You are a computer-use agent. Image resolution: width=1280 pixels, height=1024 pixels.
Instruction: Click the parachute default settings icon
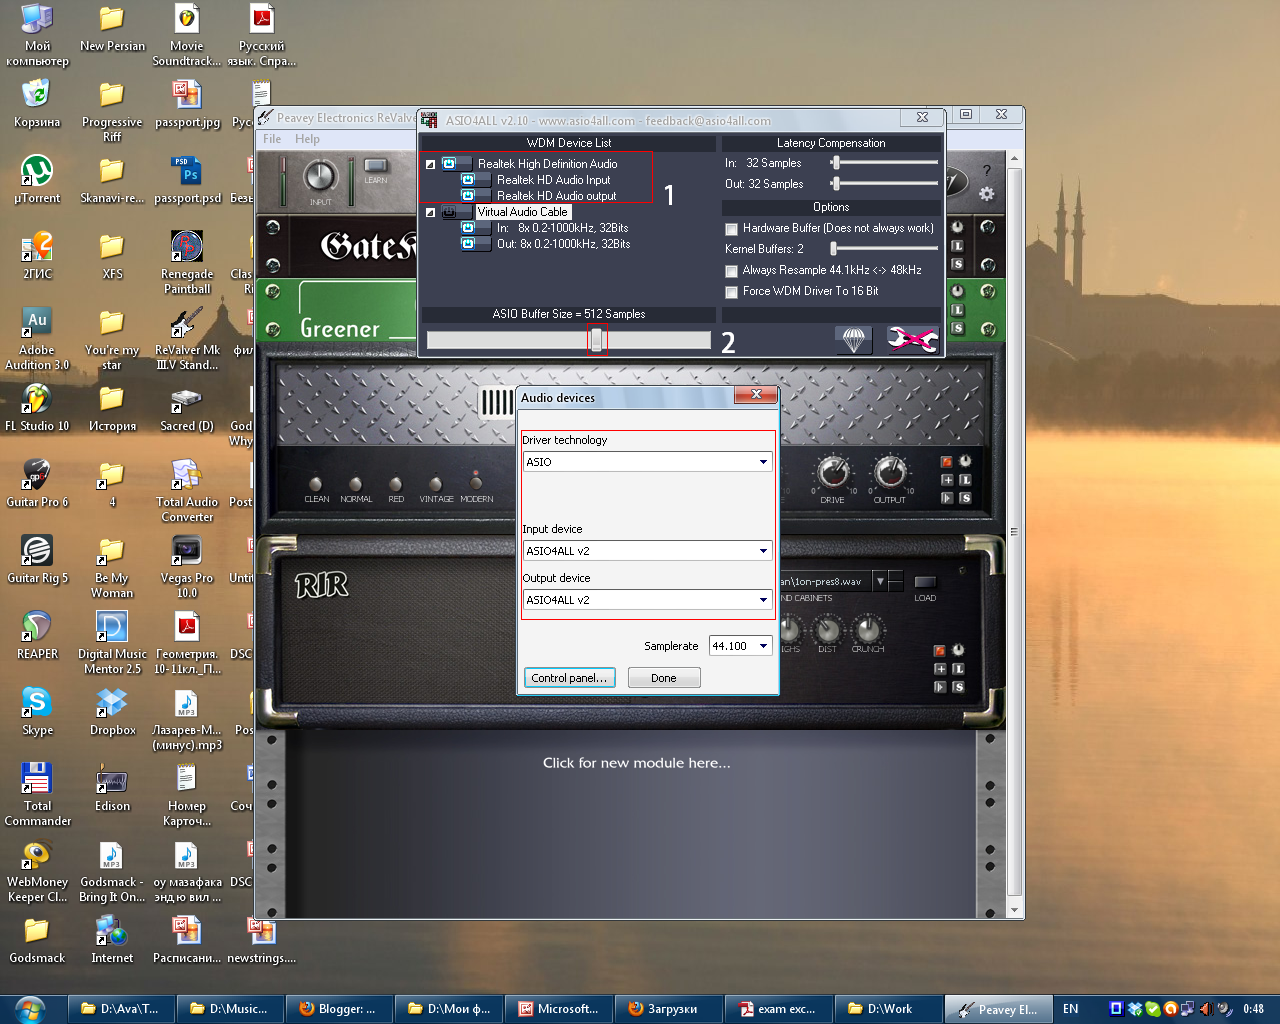point(854,341)
